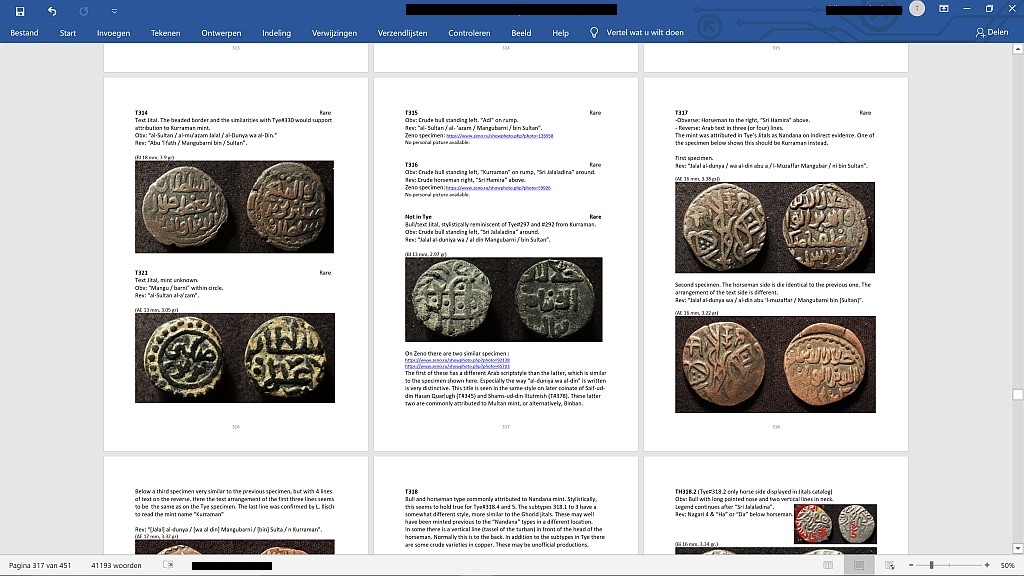Open the first zeno.ru link below 'two similar specimen'
This screenshot has height=576, width=1024.
[x=457, y=360]
